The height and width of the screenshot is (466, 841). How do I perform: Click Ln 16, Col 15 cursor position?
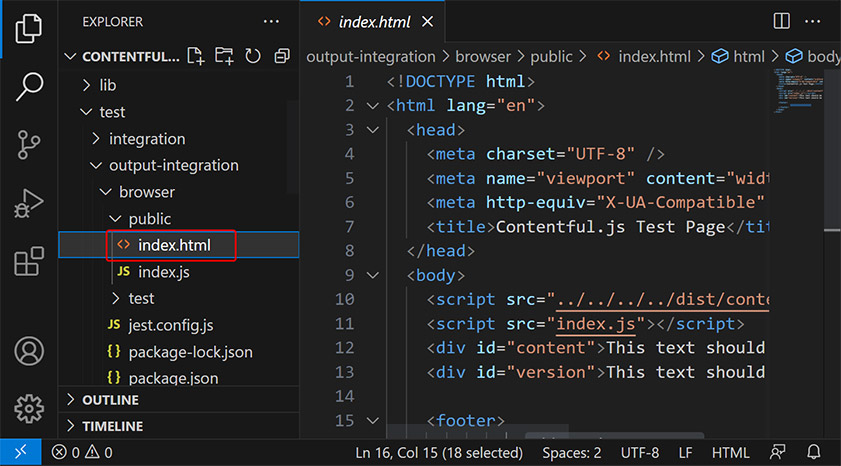[439, 453]
